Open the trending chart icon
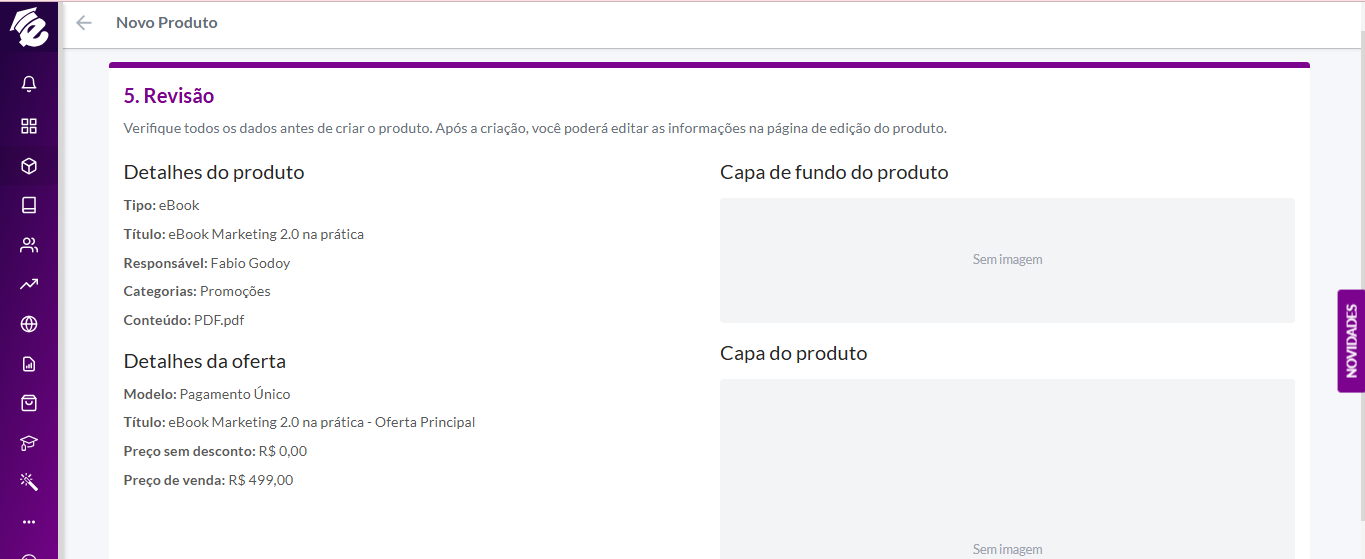Image resolution: width=1365 pixels, height=559 pixels. pyautogui.click(x=29, y=284)
